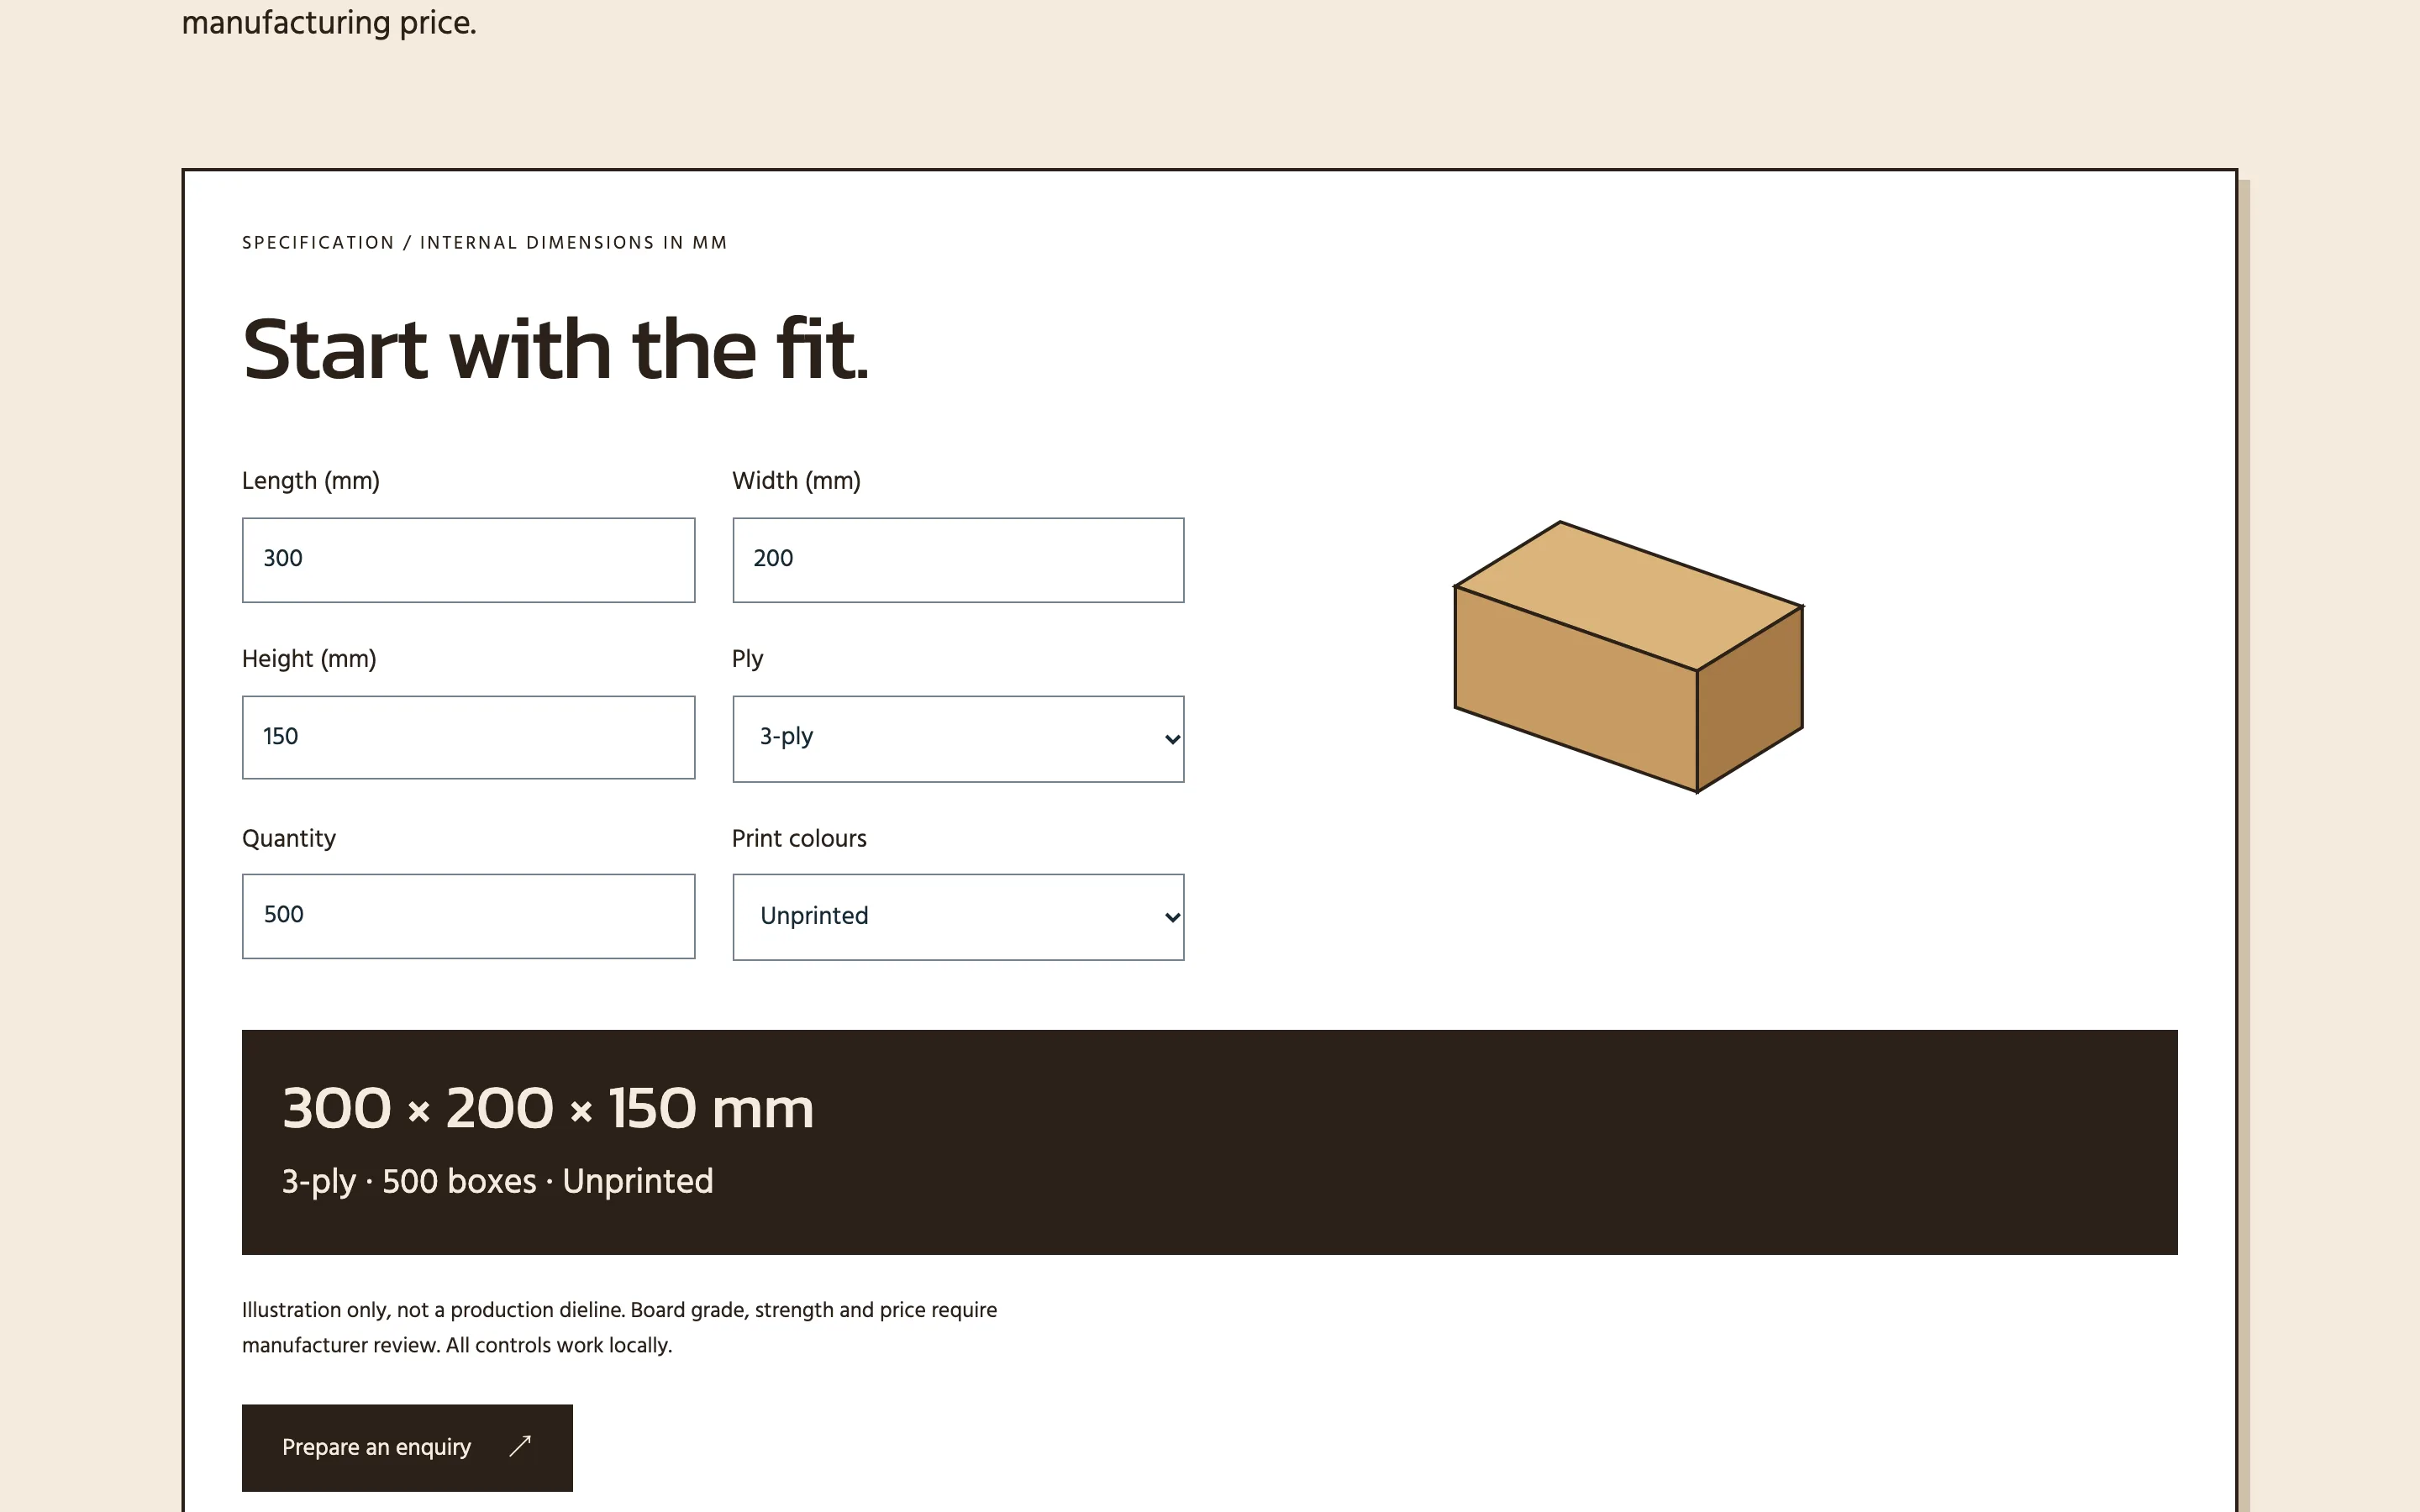Open the Ply dropdown

click(x=958, y=739)
